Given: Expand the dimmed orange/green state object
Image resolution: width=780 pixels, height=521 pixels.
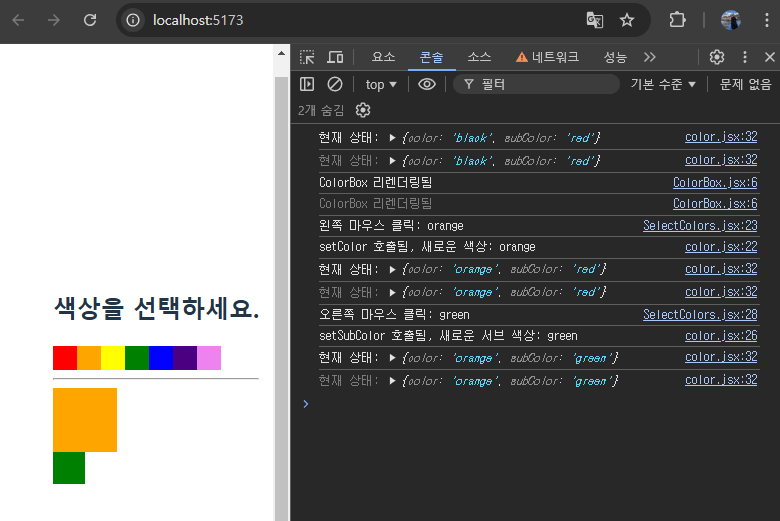Looking at the screenshot, I should tap(392, 381).
